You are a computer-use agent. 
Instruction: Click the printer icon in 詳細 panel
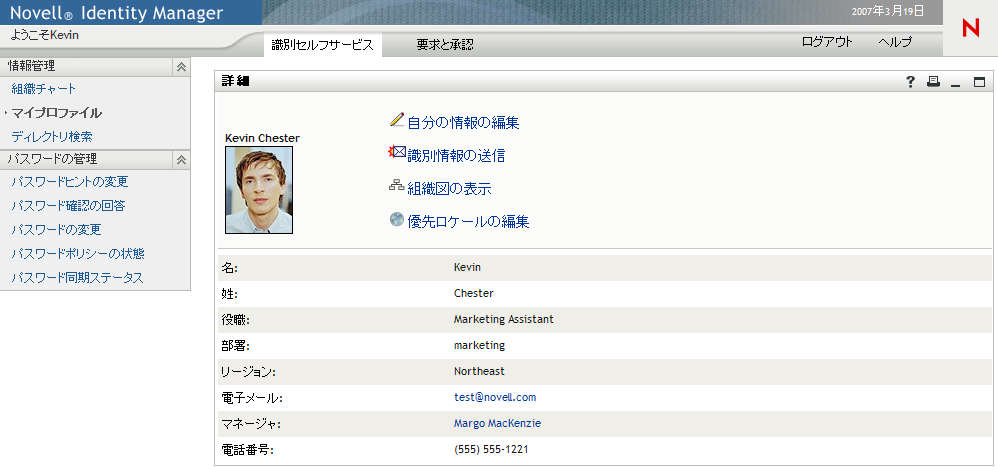(x=933, y=81)
